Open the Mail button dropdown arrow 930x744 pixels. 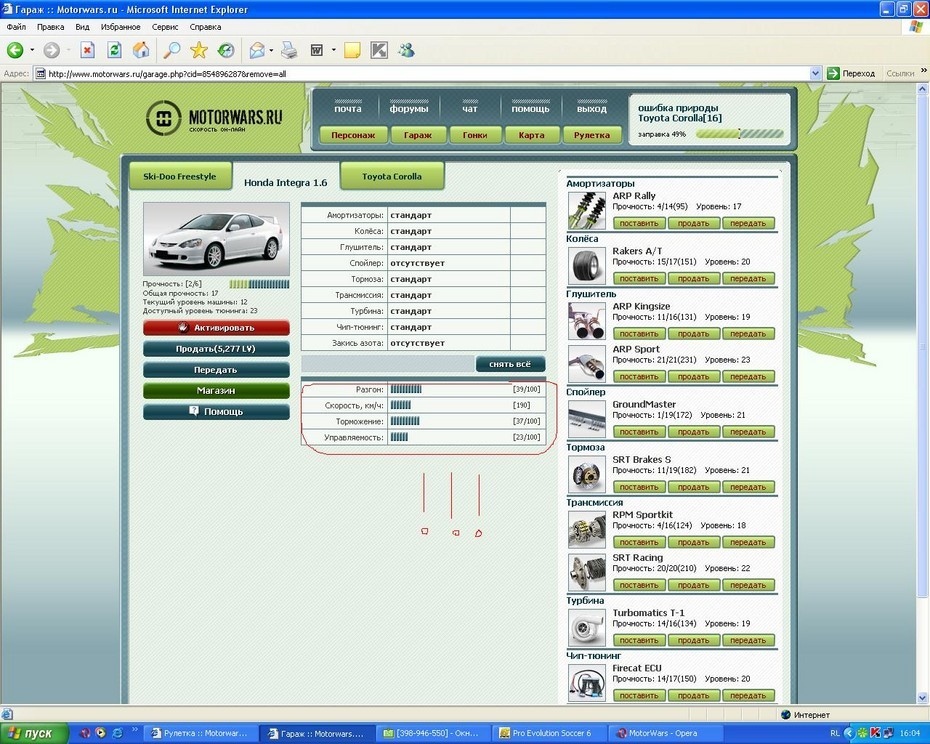pyautogui.click(x=271, y=50)
